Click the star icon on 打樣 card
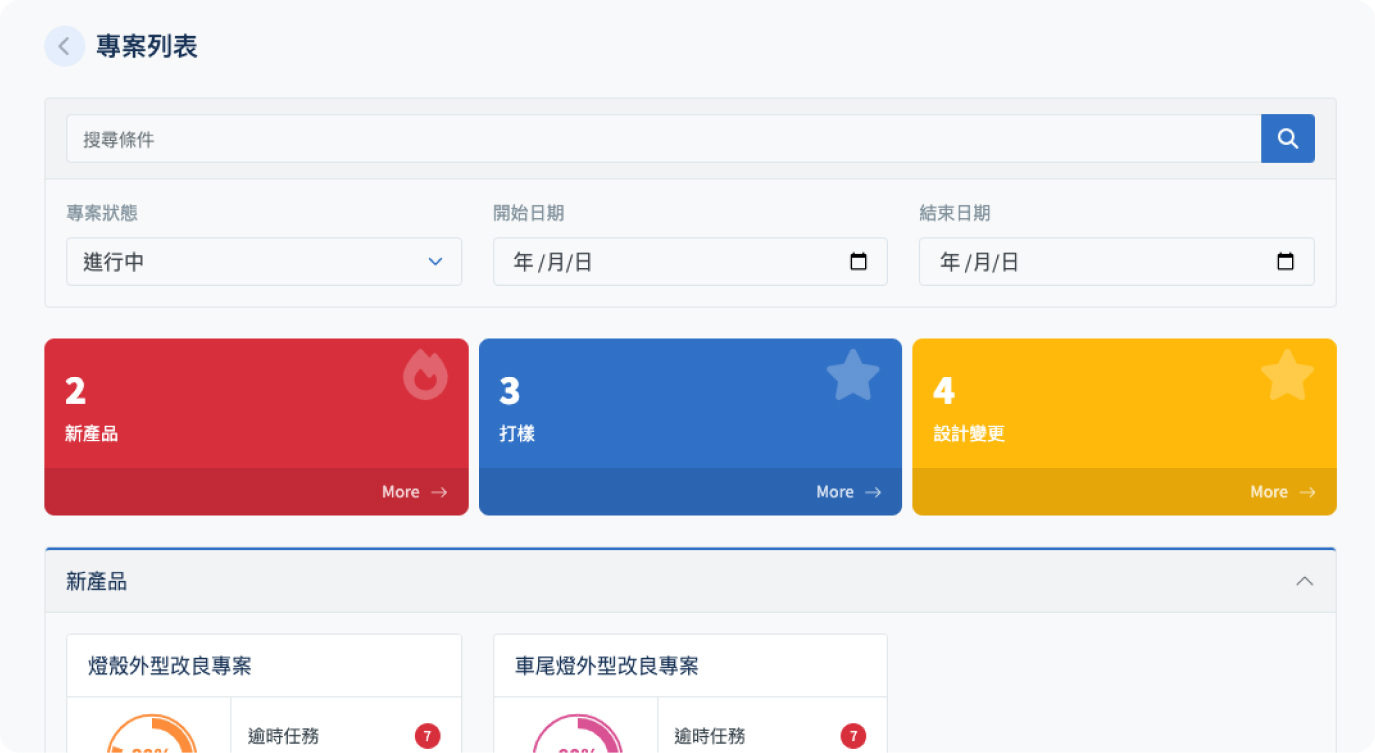Screen dimensions: 1375x753 click(x=852, y=376)
